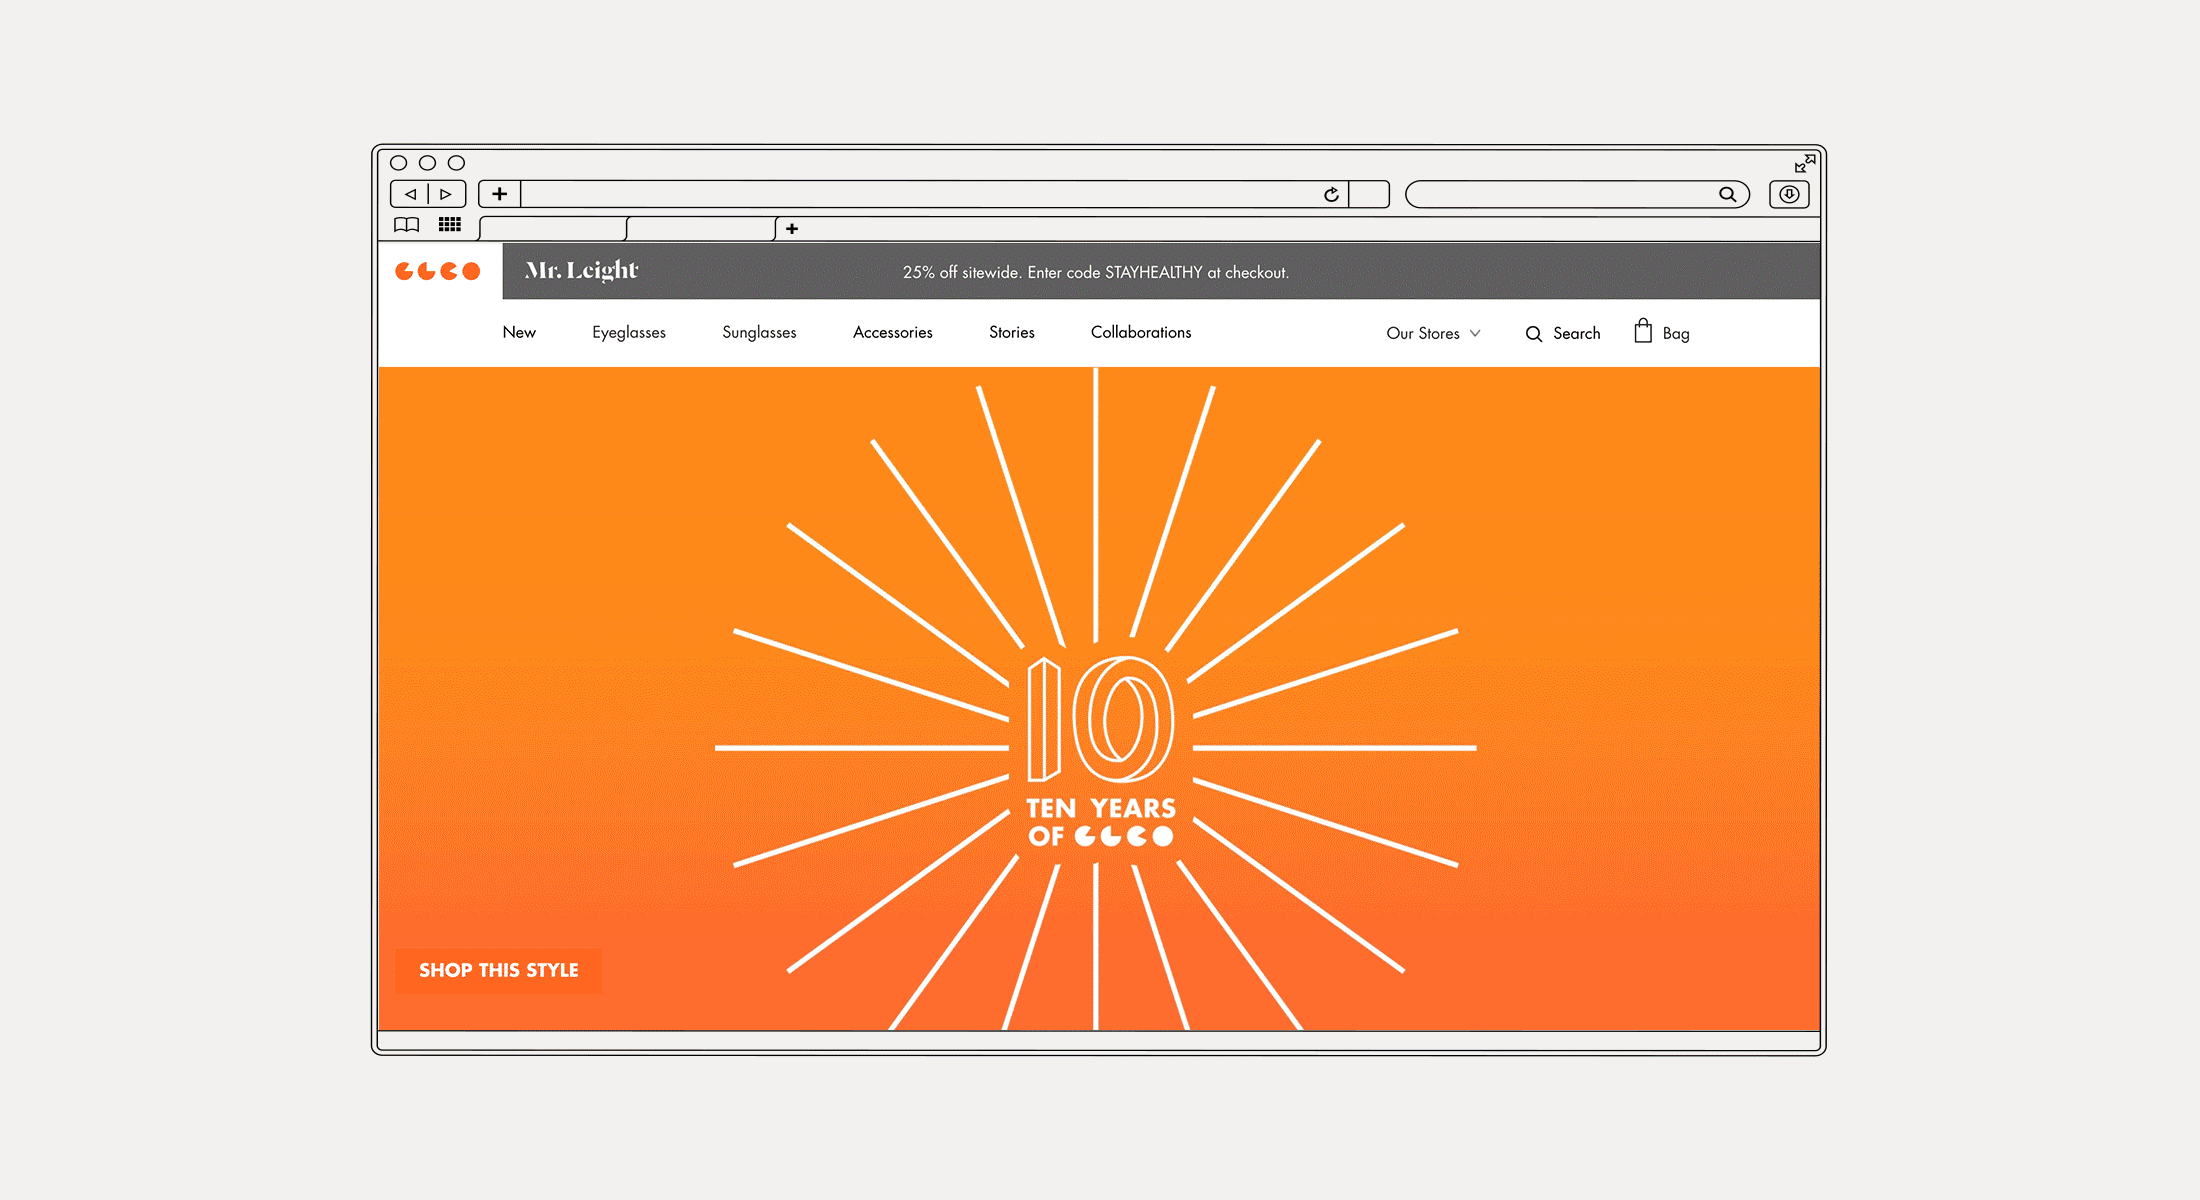The height and width of the screenshot is (1200, 2200).
Task: Open the shopping Bag icon
Action: click(1643, 331)
